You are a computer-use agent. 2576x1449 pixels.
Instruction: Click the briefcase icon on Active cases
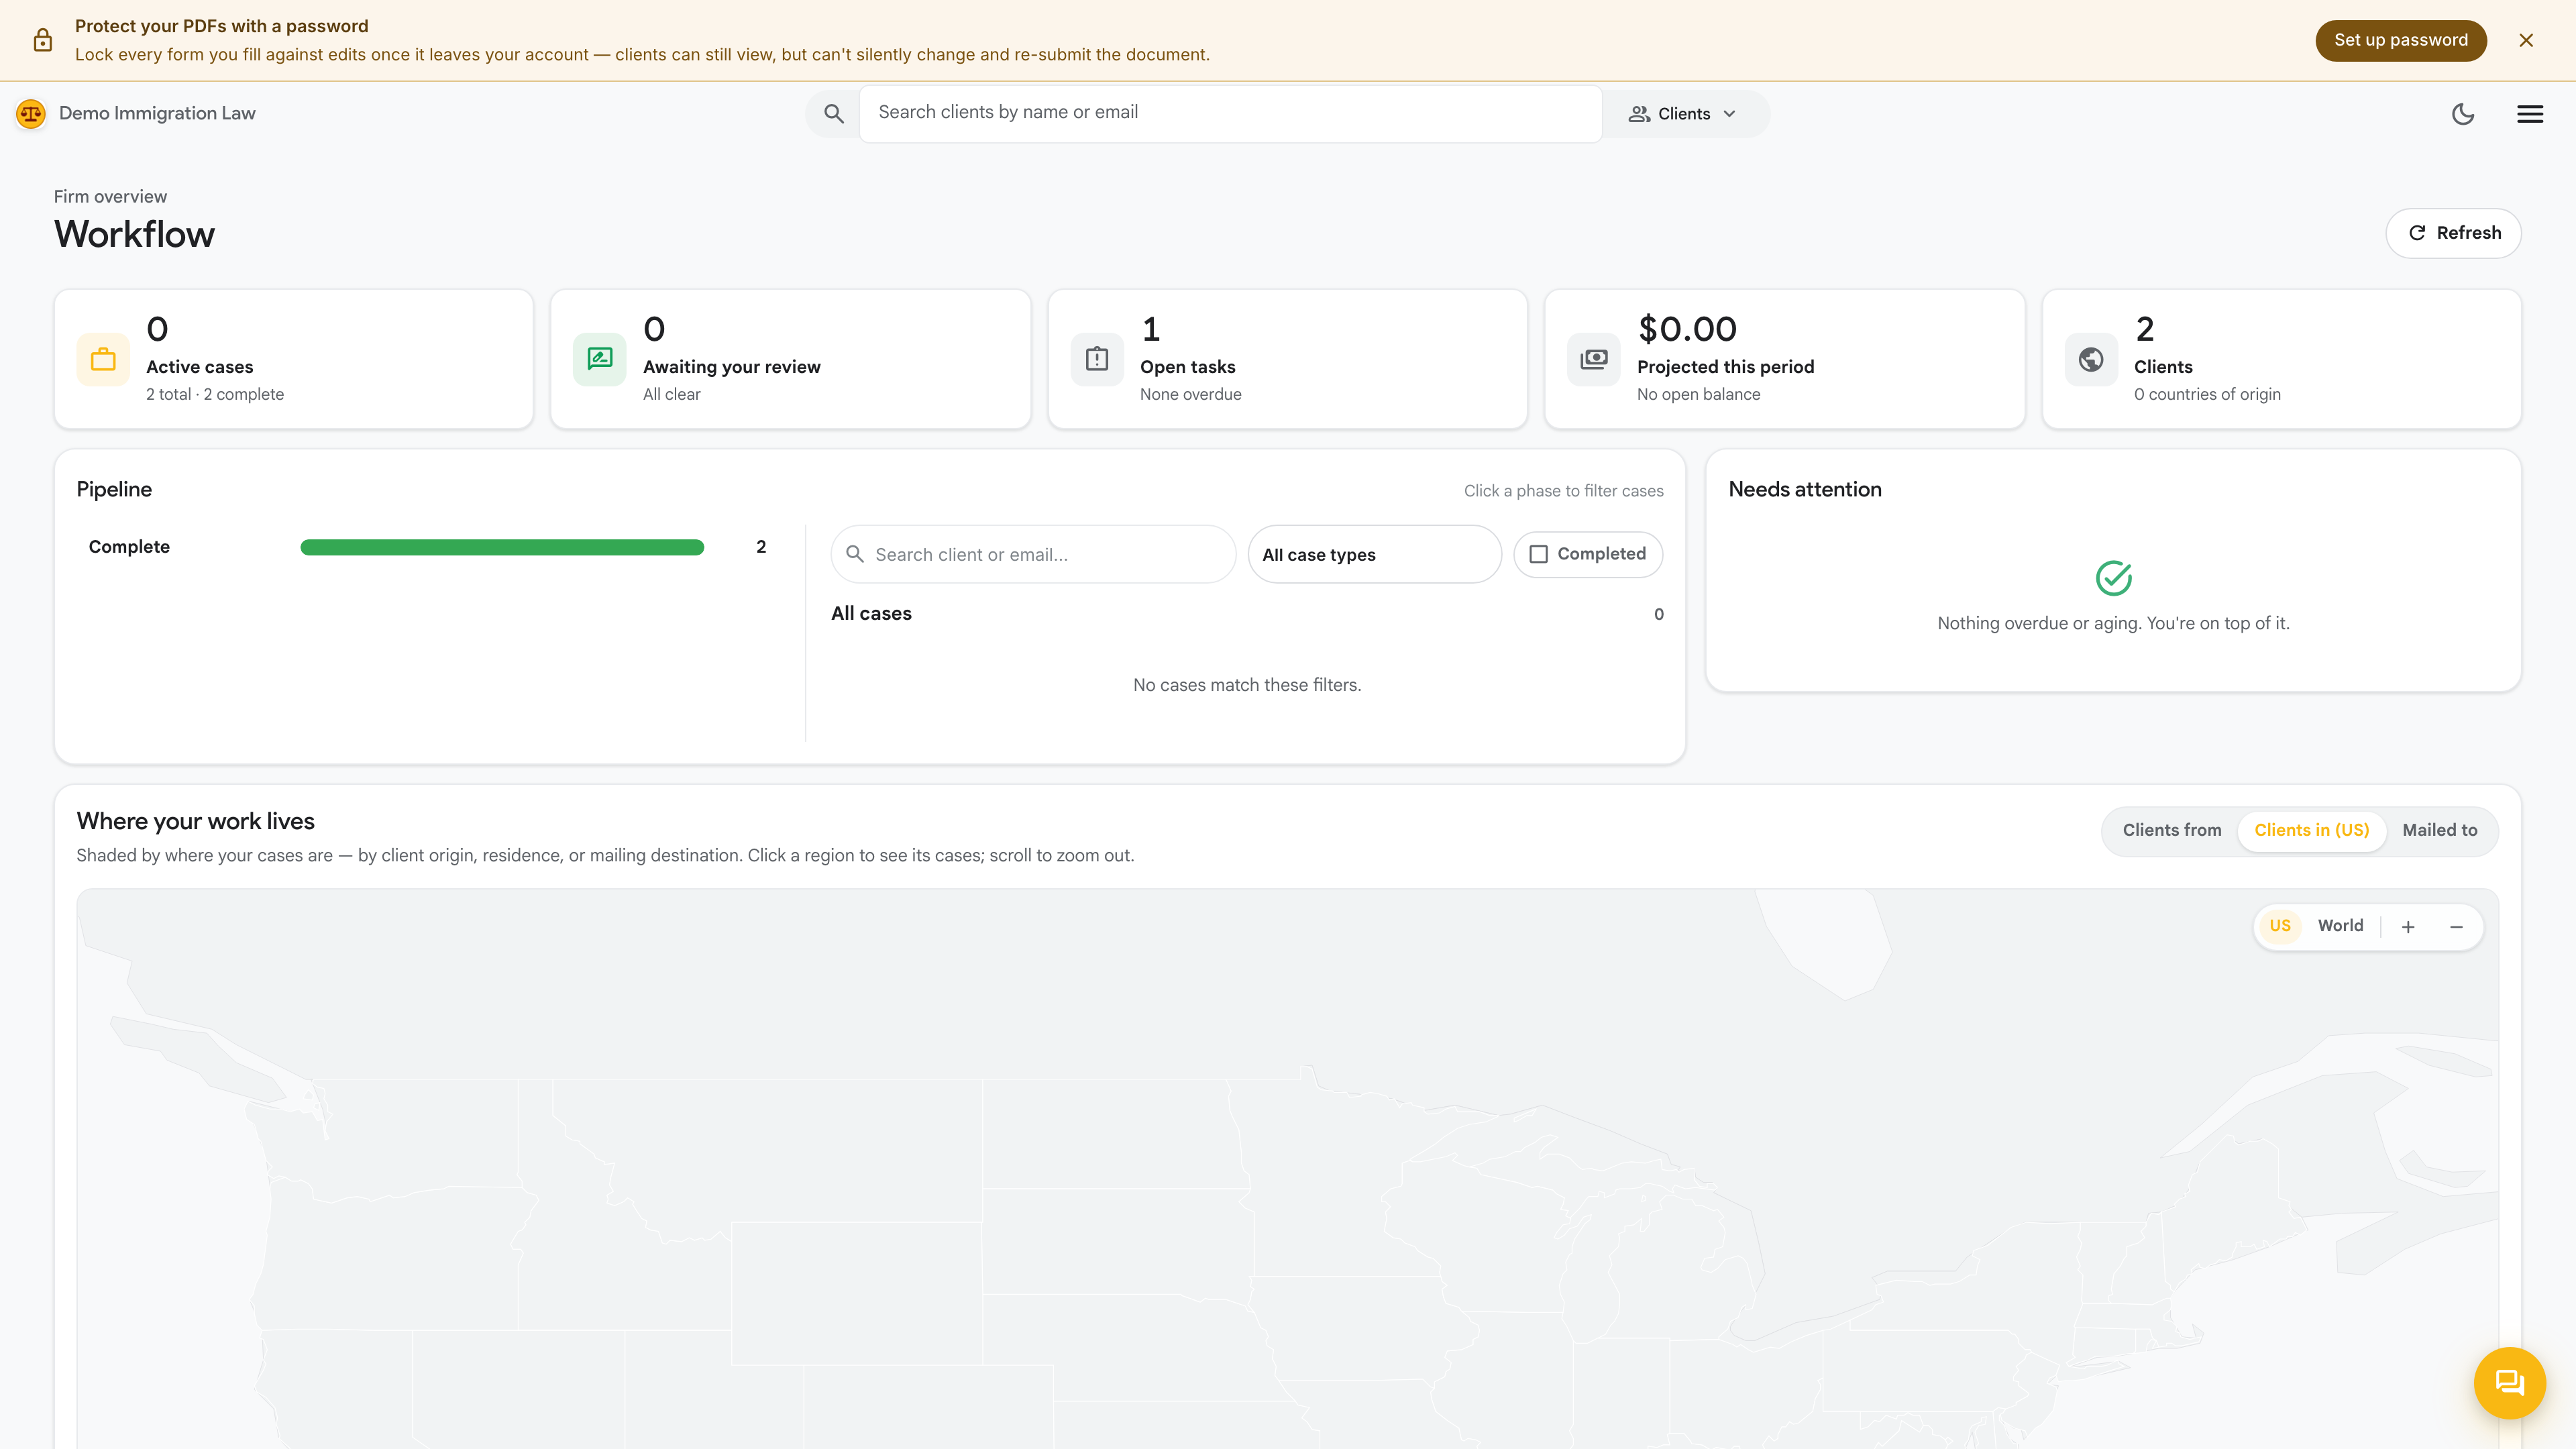[x=103, y=359]
